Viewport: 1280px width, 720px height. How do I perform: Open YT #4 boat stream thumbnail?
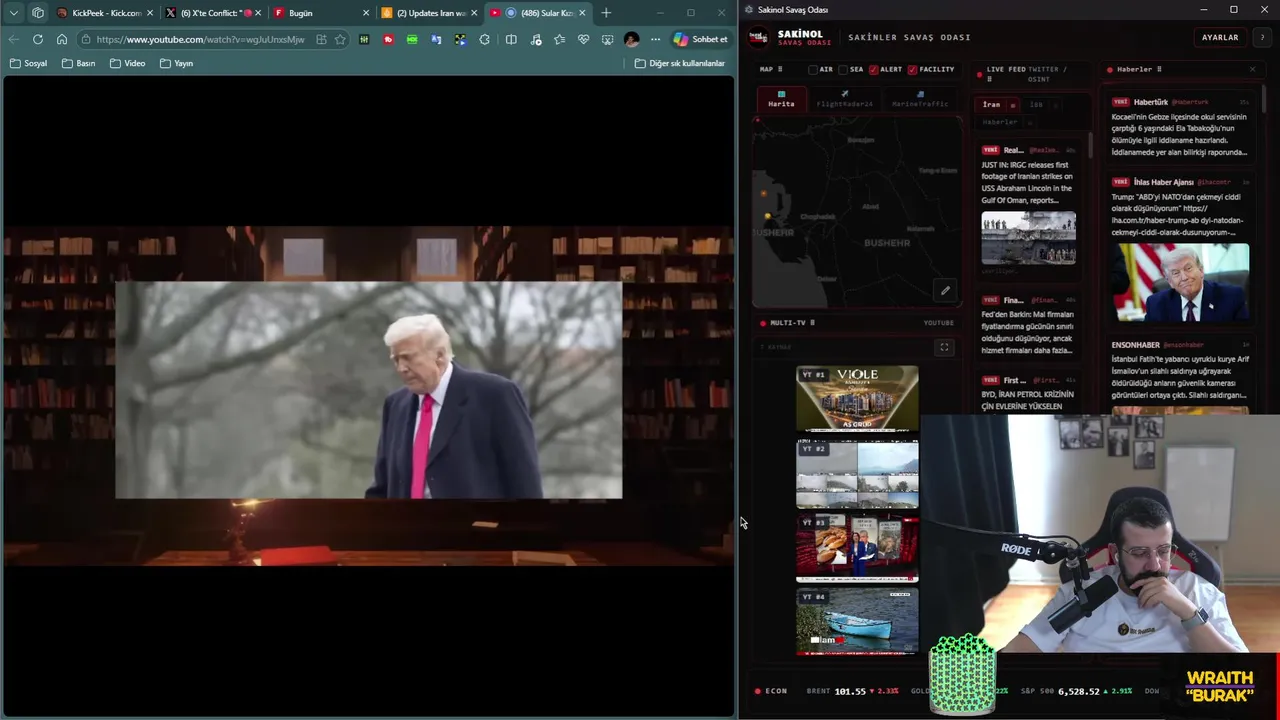[x=857, y=621]
